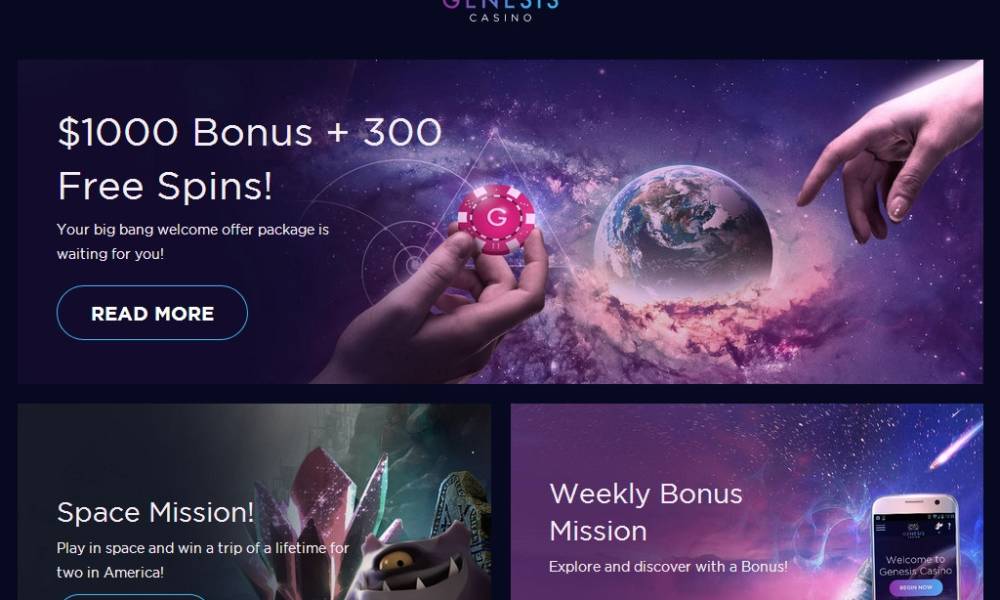Click the trip of a lifetime description text

point(202,560)
